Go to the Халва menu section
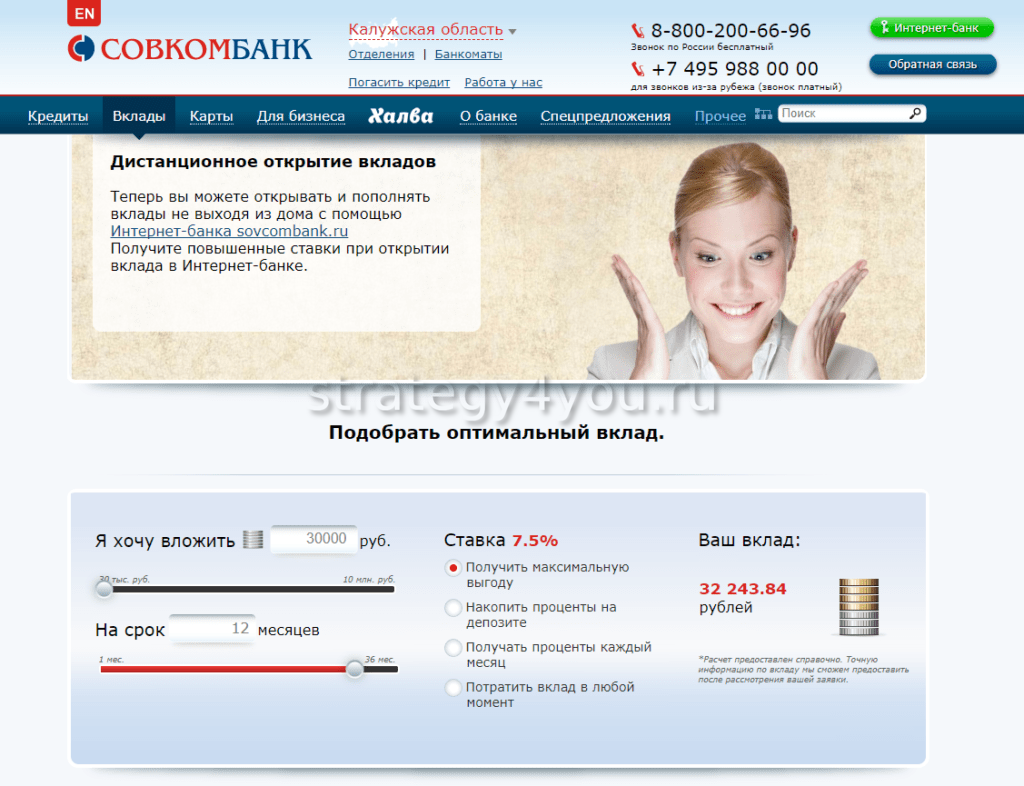This screenshot has width=1024, height=786. pos(400,116)
